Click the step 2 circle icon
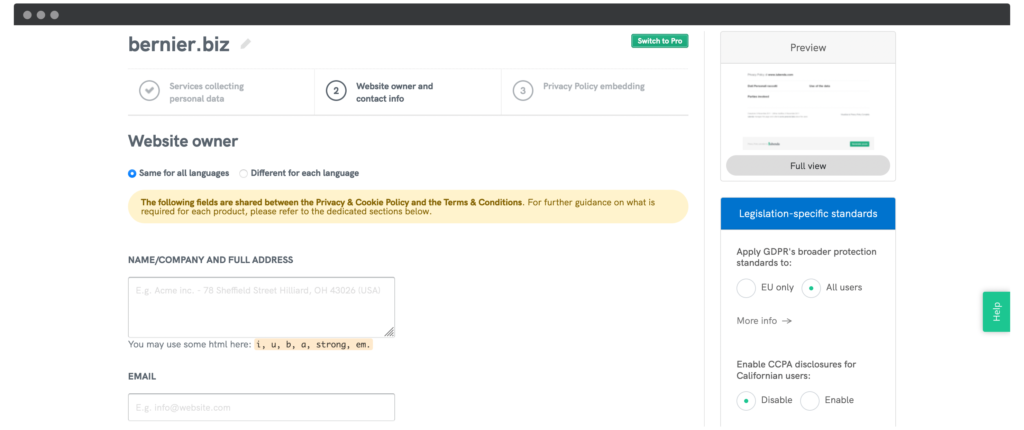Image resolution: width=1024 pixels, height=430 pixels. point(336,91)
